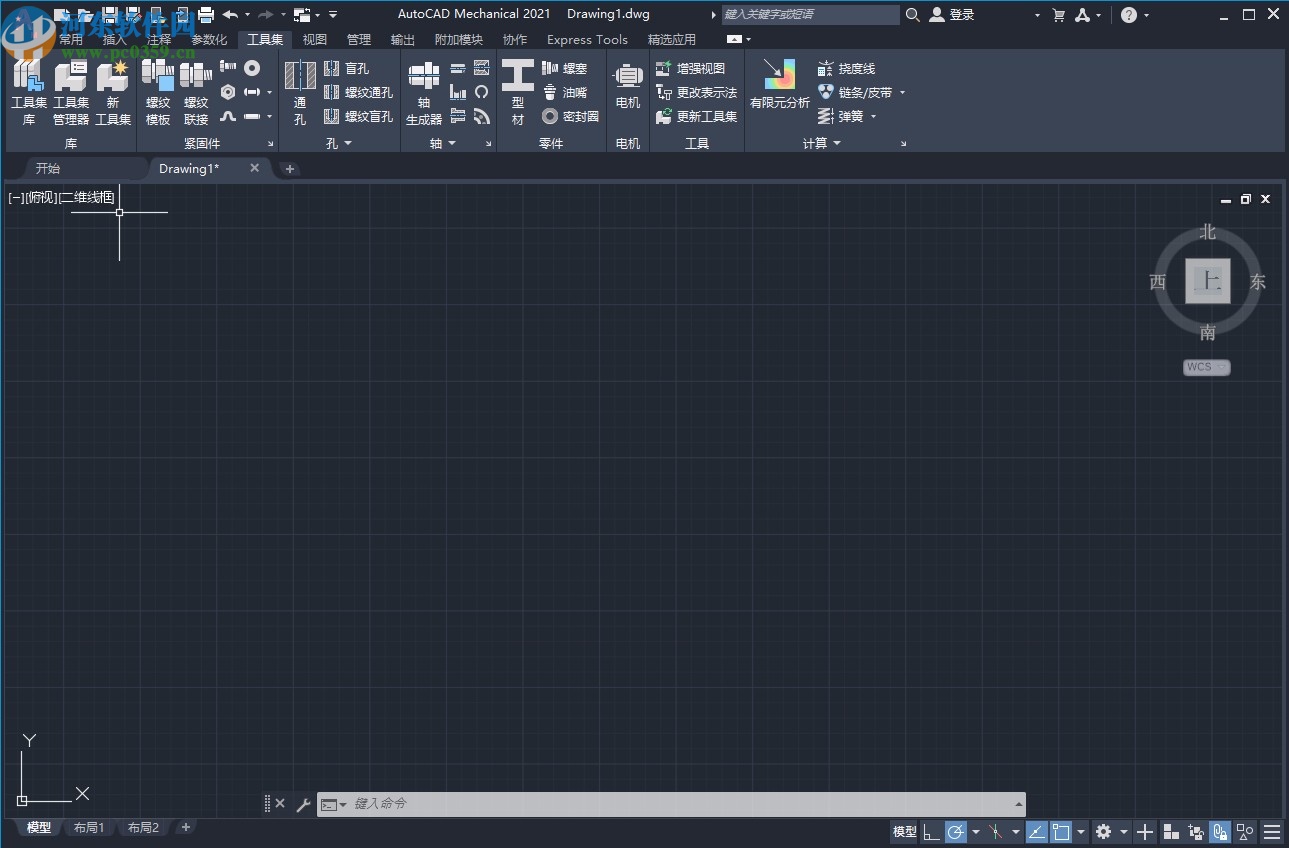Toggle polar tracking in the status bar
Image resolution: width=1289 pixels, height=848 pixels.
pyautogui.click(x=955, y=831)
